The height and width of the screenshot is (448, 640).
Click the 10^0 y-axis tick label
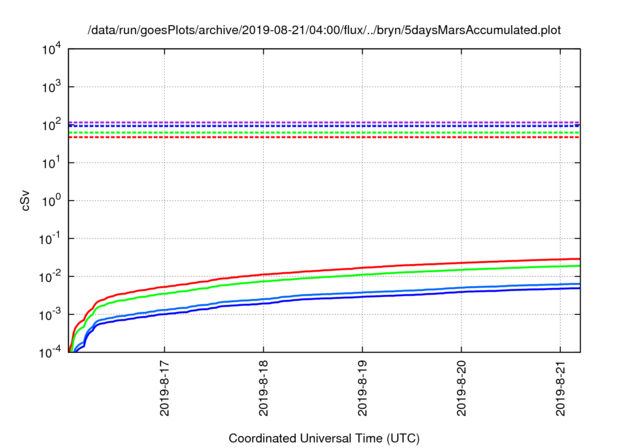pos(52,201)
